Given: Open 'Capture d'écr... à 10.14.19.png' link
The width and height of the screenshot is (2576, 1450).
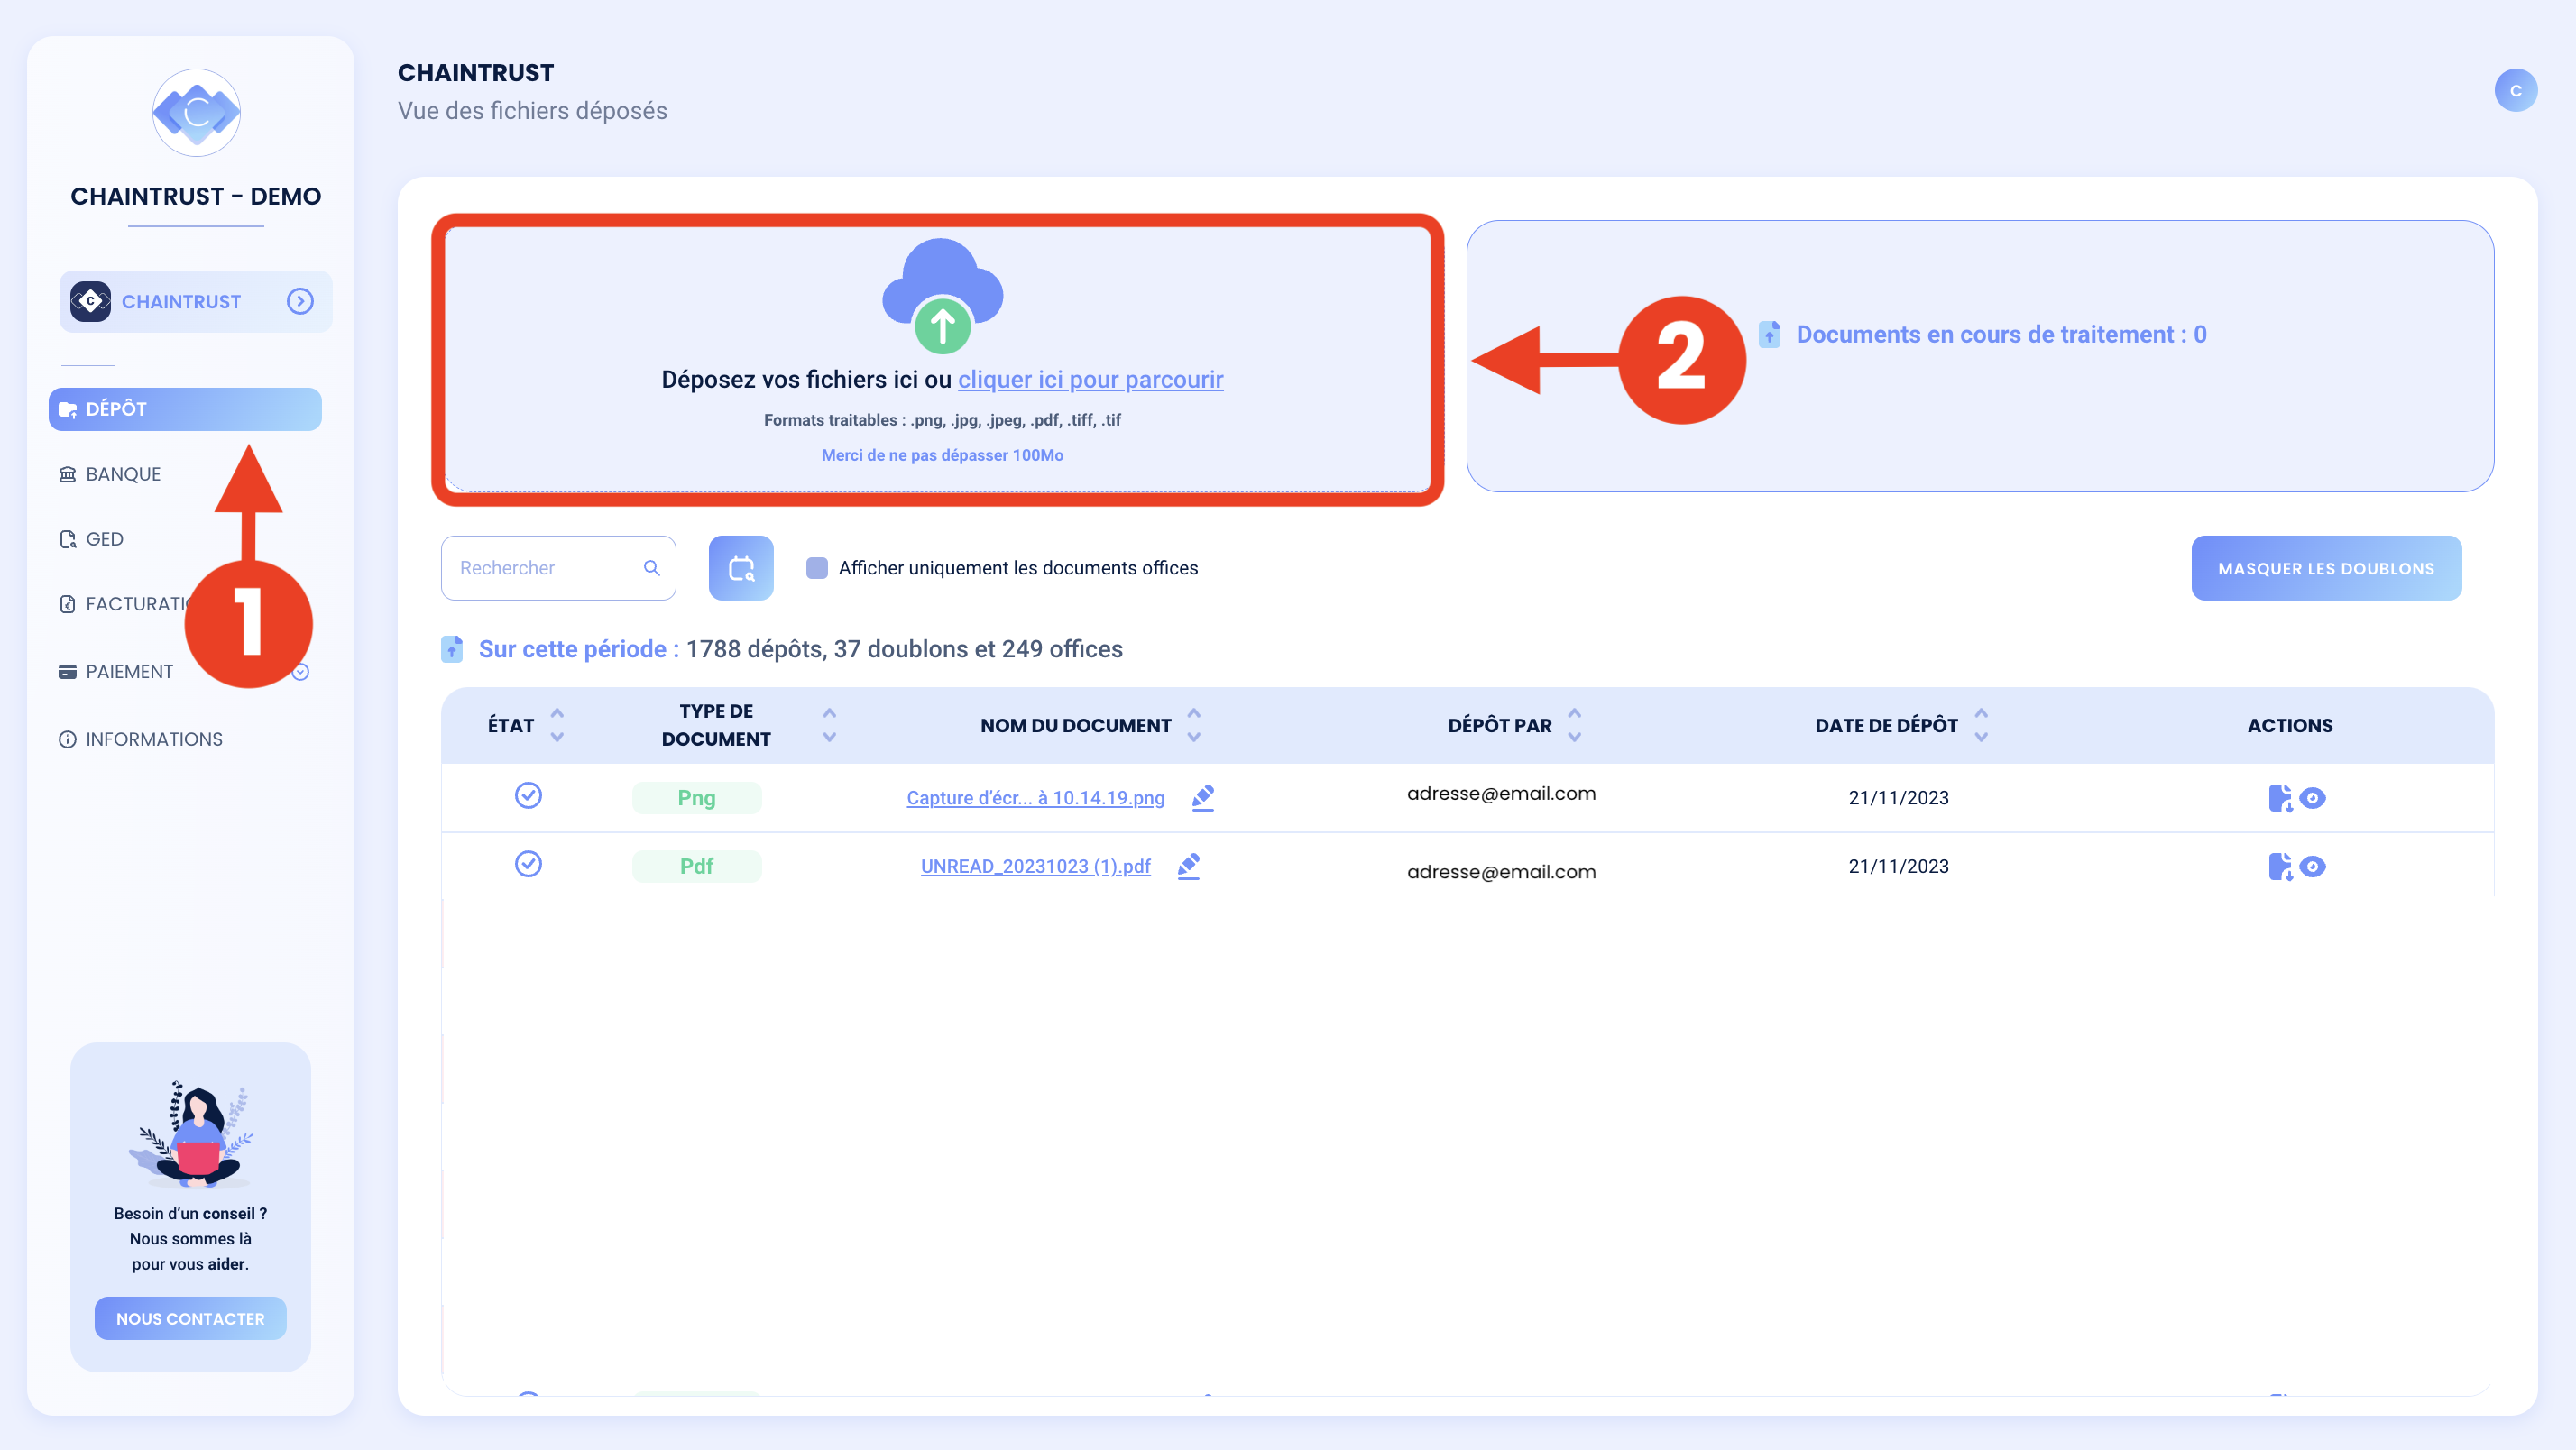Looking at the screenshot, I should pyautogui.click(x=1035, y=798).
